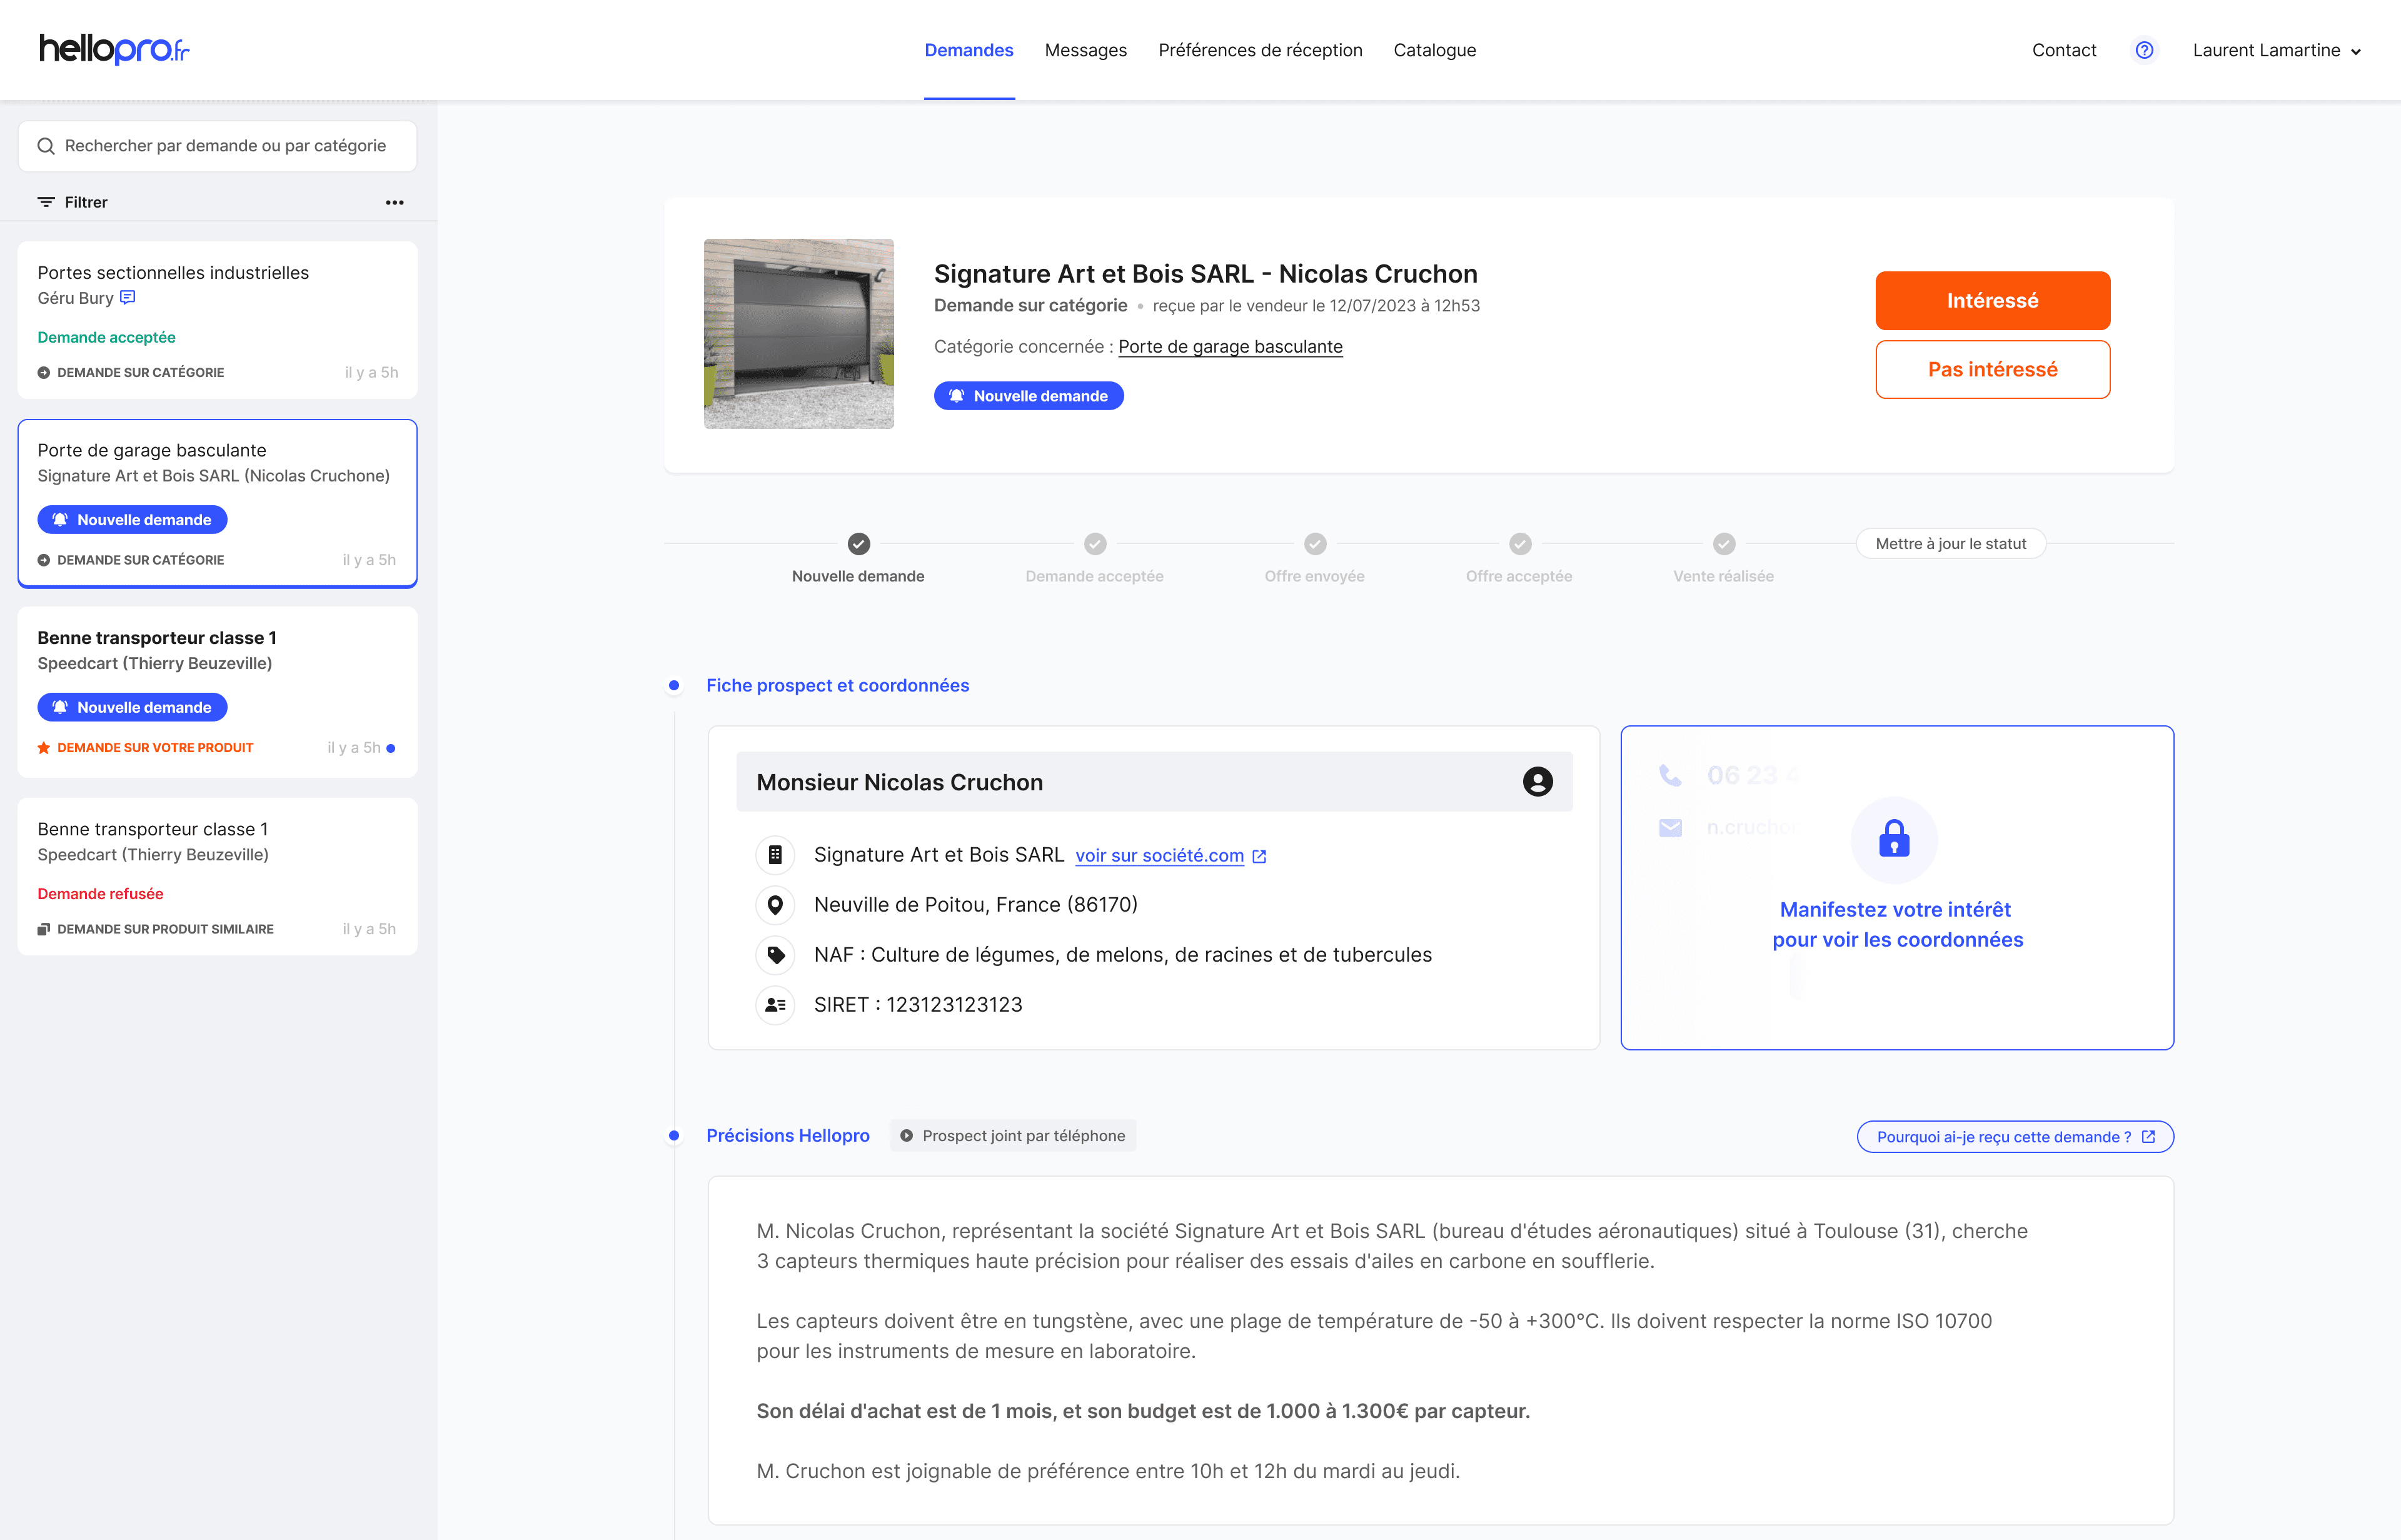Click the garage door product thumbnail
The height and width of the screenshot is (1540, 2401).
coord(798,333)
